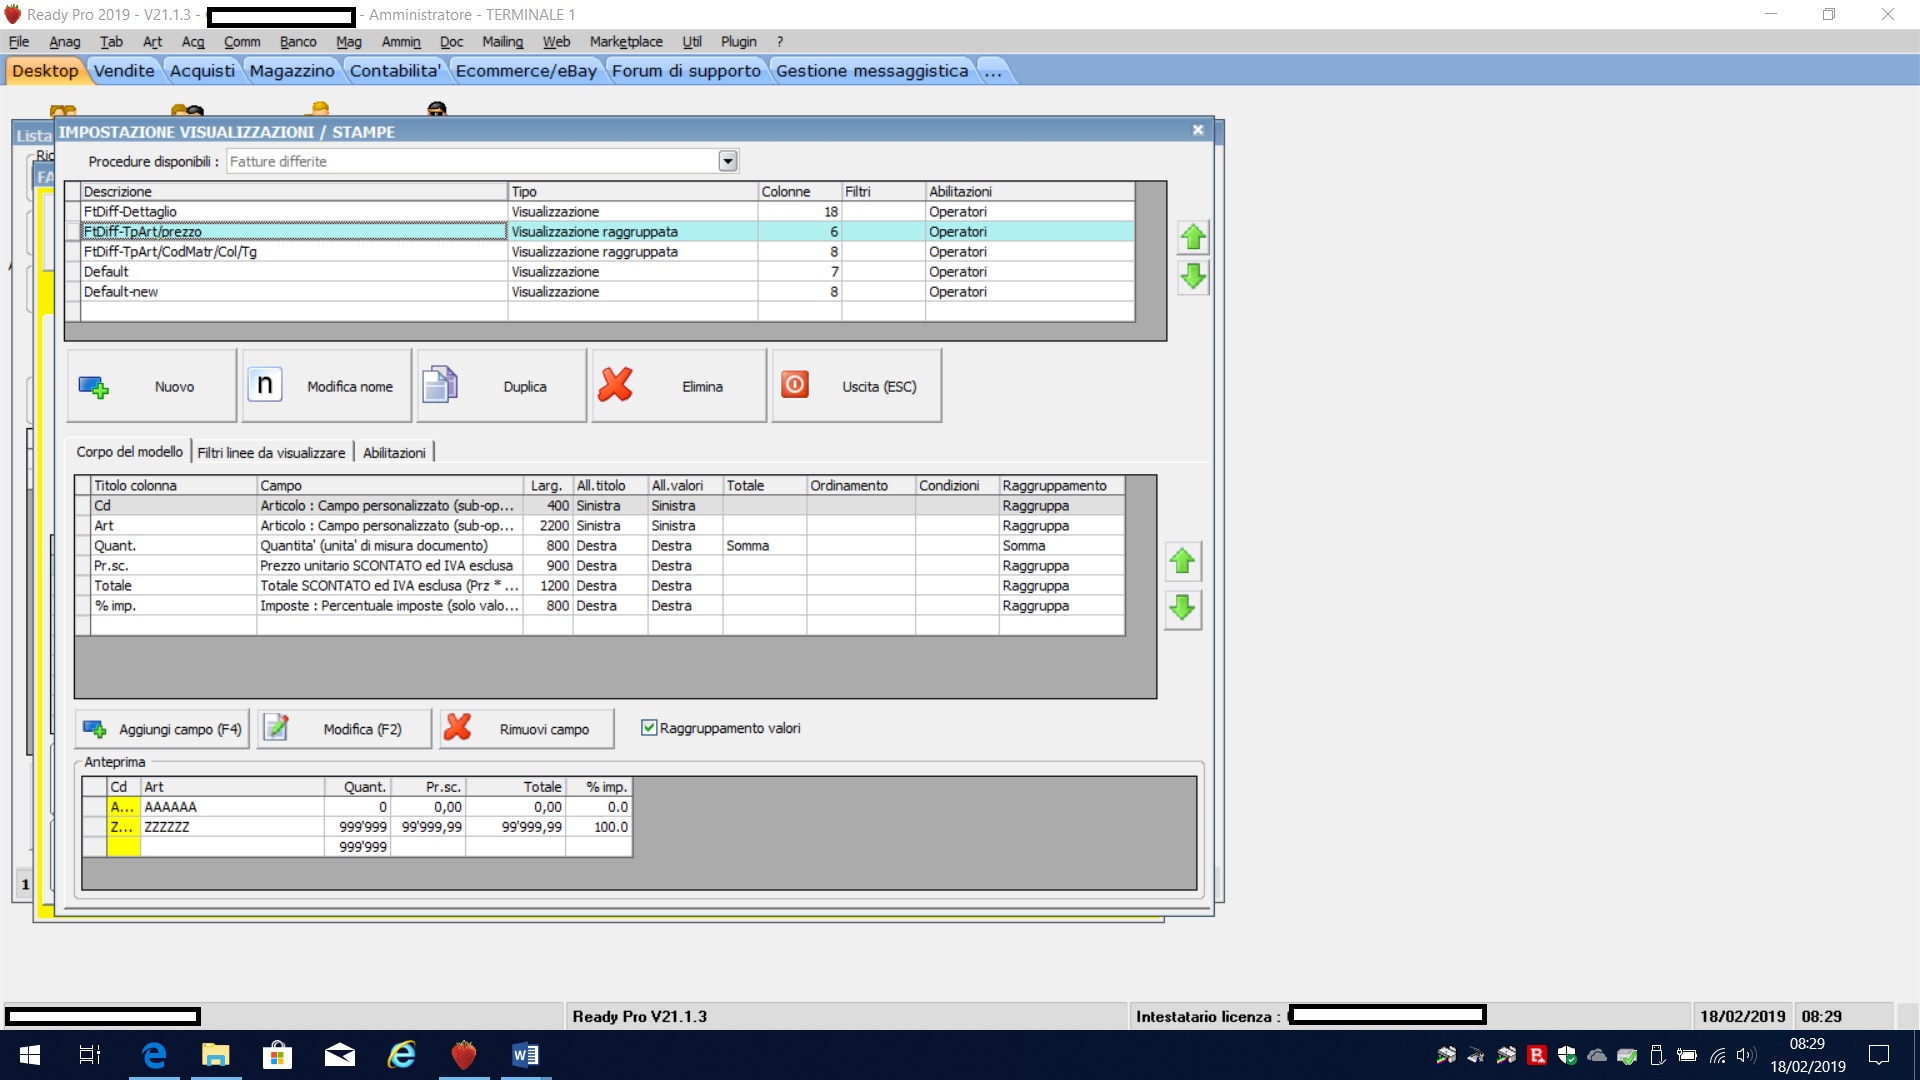Viewport: 1920px width, 1080px height.
Task: Move model down with upper green down arrow
Action: click(1193, 277)
